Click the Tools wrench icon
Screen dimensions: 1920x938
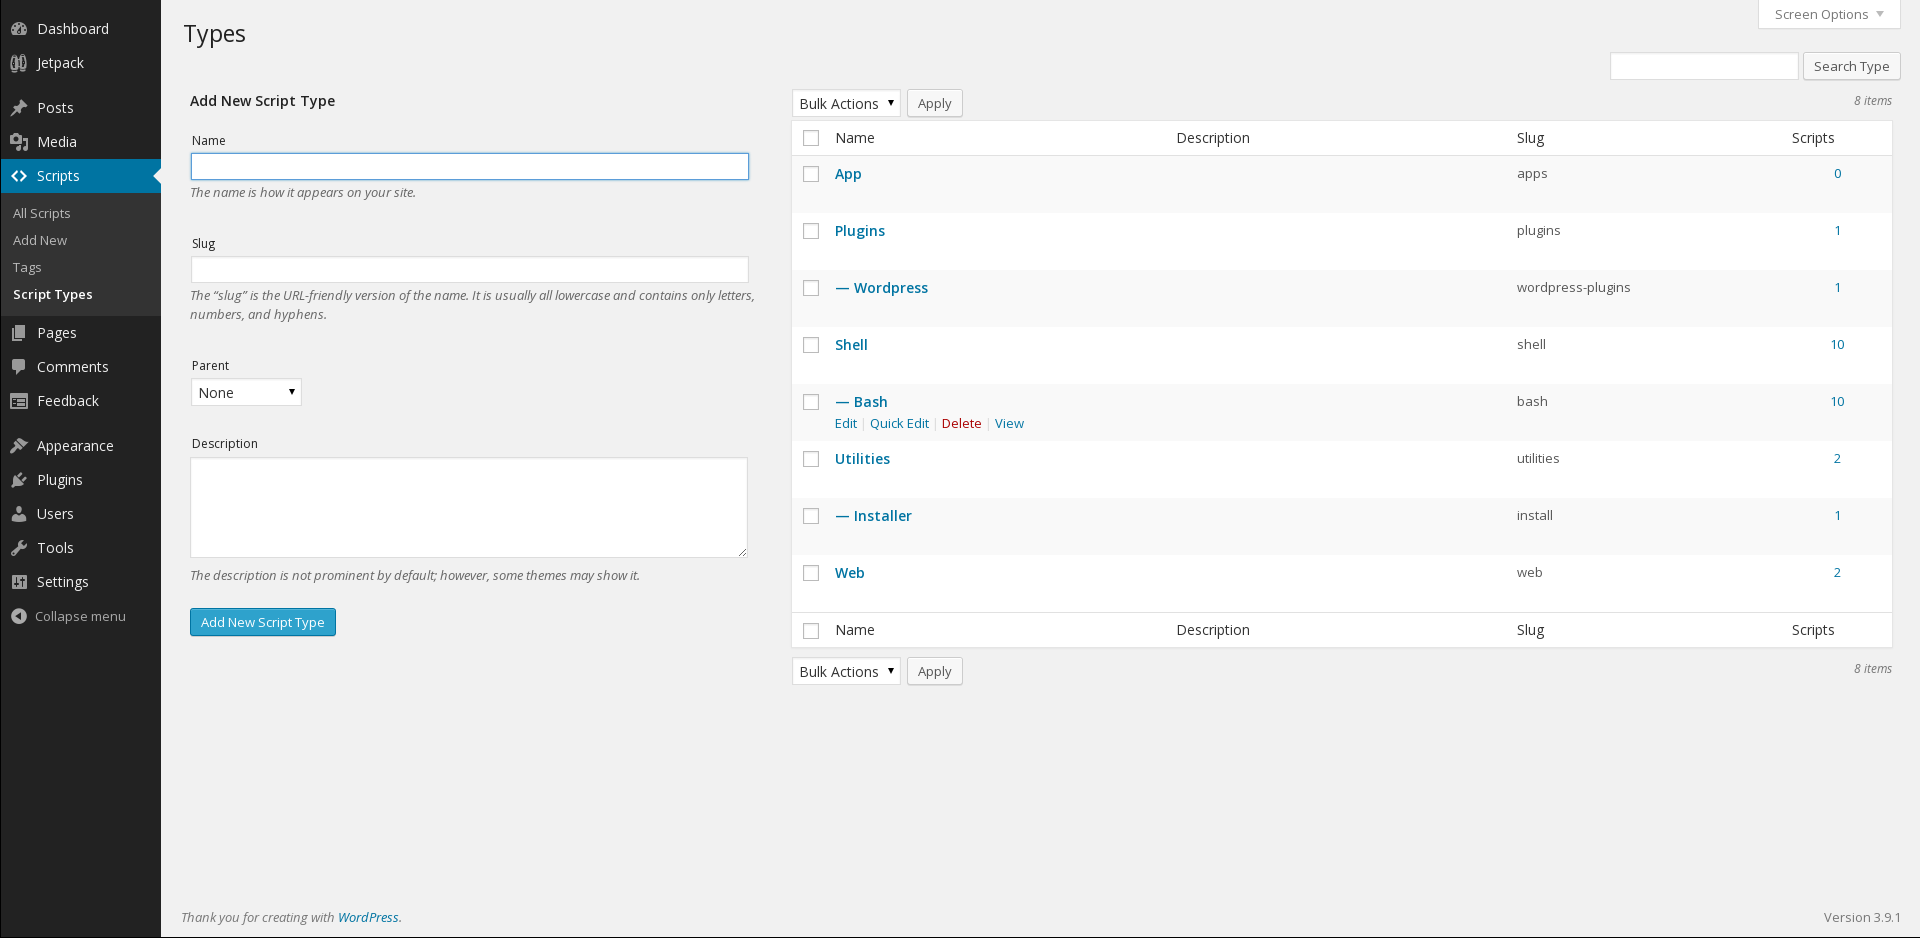19,548
